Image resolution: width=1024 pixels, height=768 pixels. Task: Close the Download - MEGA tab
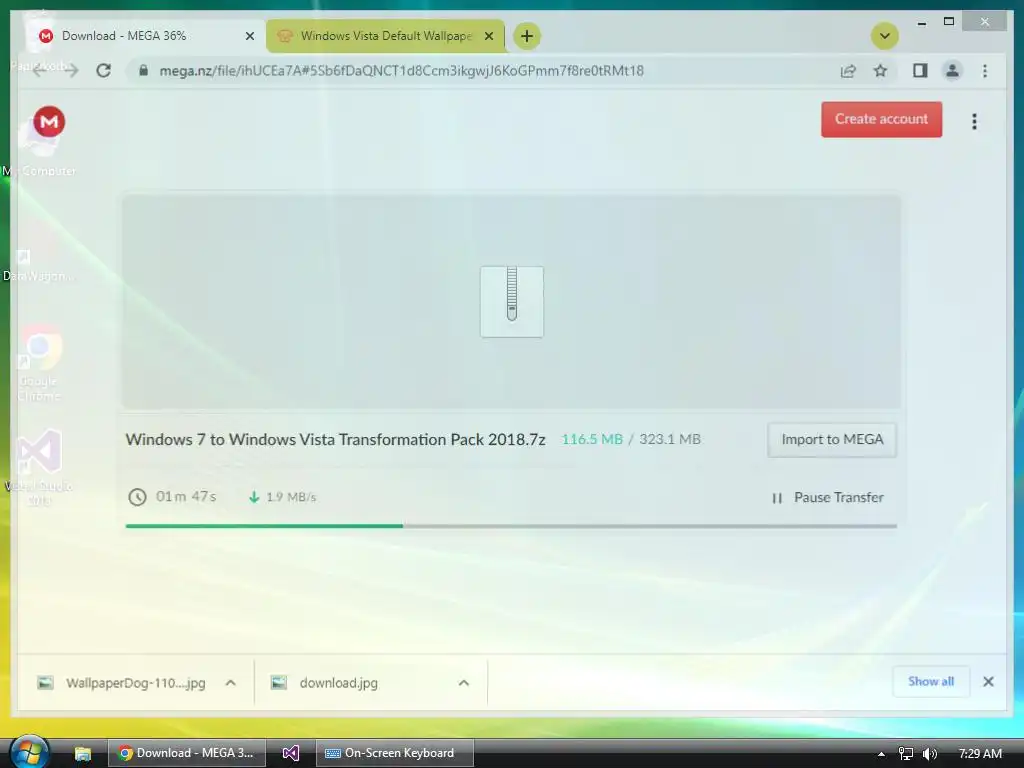(249, 36)
